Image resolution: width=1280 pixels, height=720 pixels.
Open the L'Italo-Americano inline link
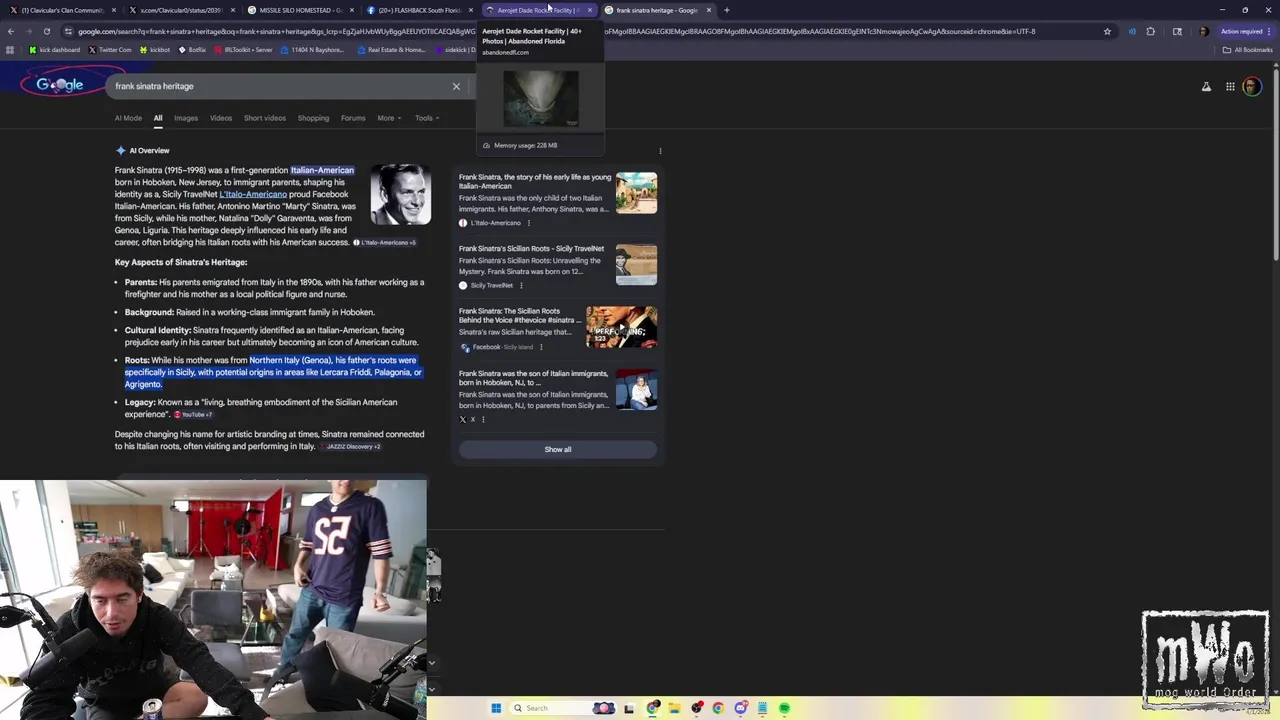(x=253, y=194)
